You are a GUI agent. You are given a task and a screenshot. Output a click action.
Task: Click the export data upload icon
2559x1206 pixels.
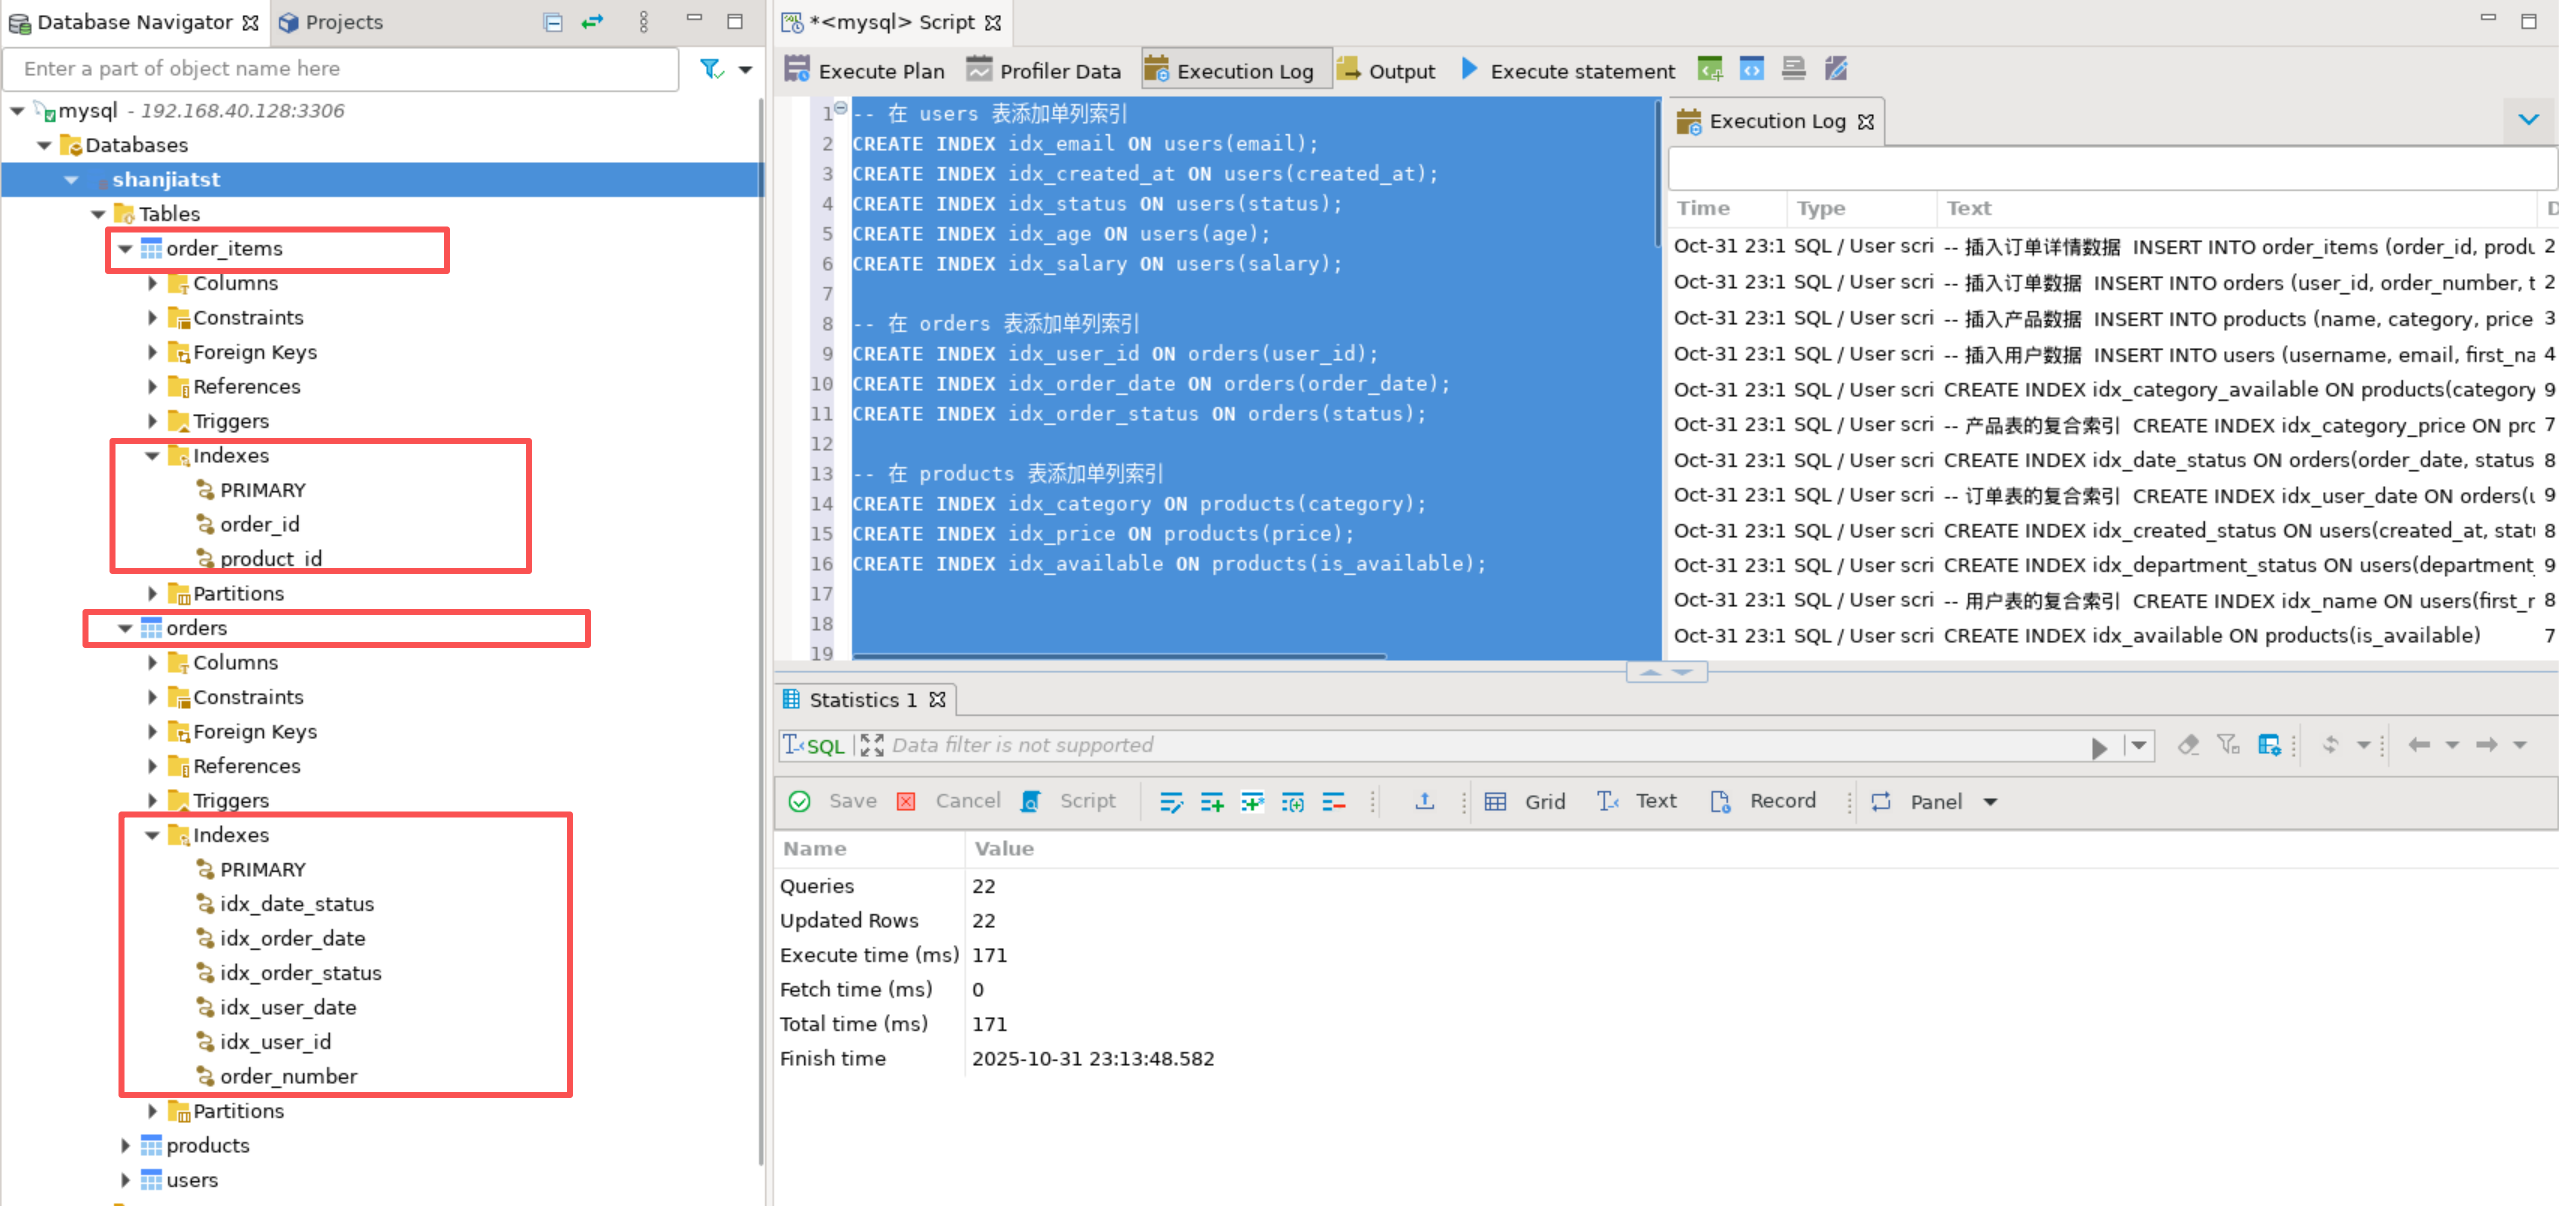[1424, 801]
